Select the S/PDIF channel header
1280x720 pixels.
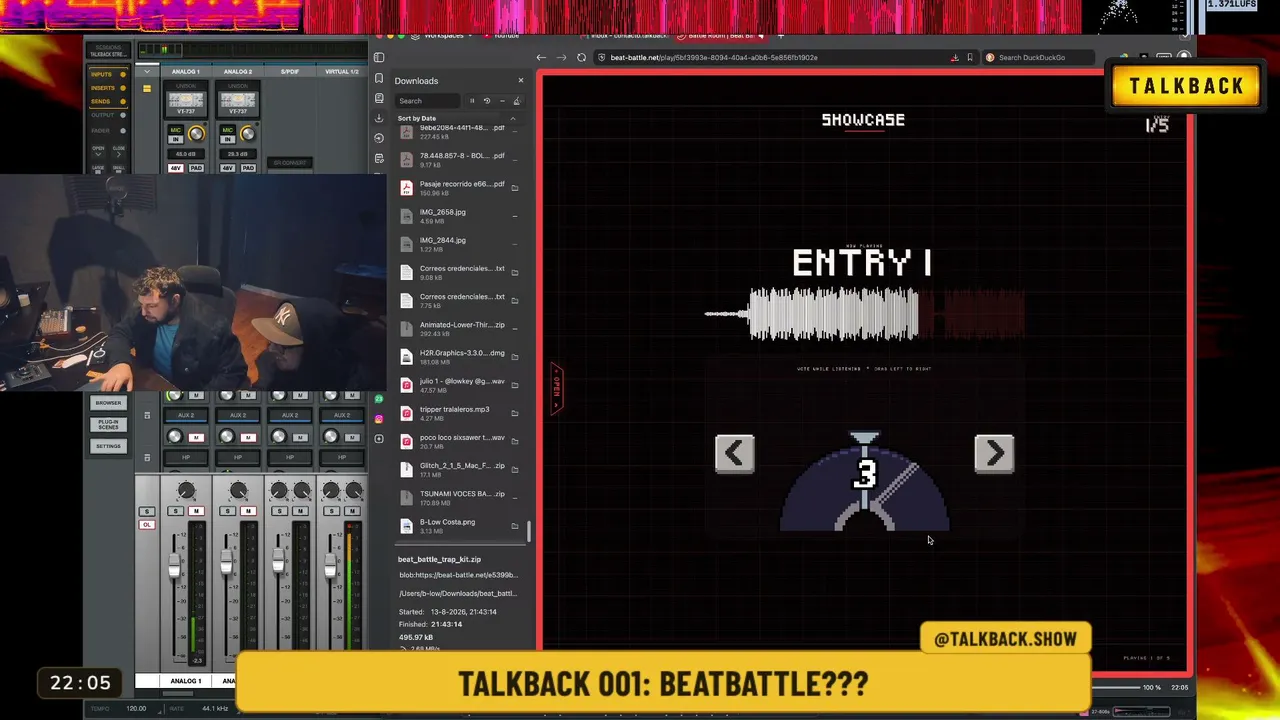click(290, 72)
